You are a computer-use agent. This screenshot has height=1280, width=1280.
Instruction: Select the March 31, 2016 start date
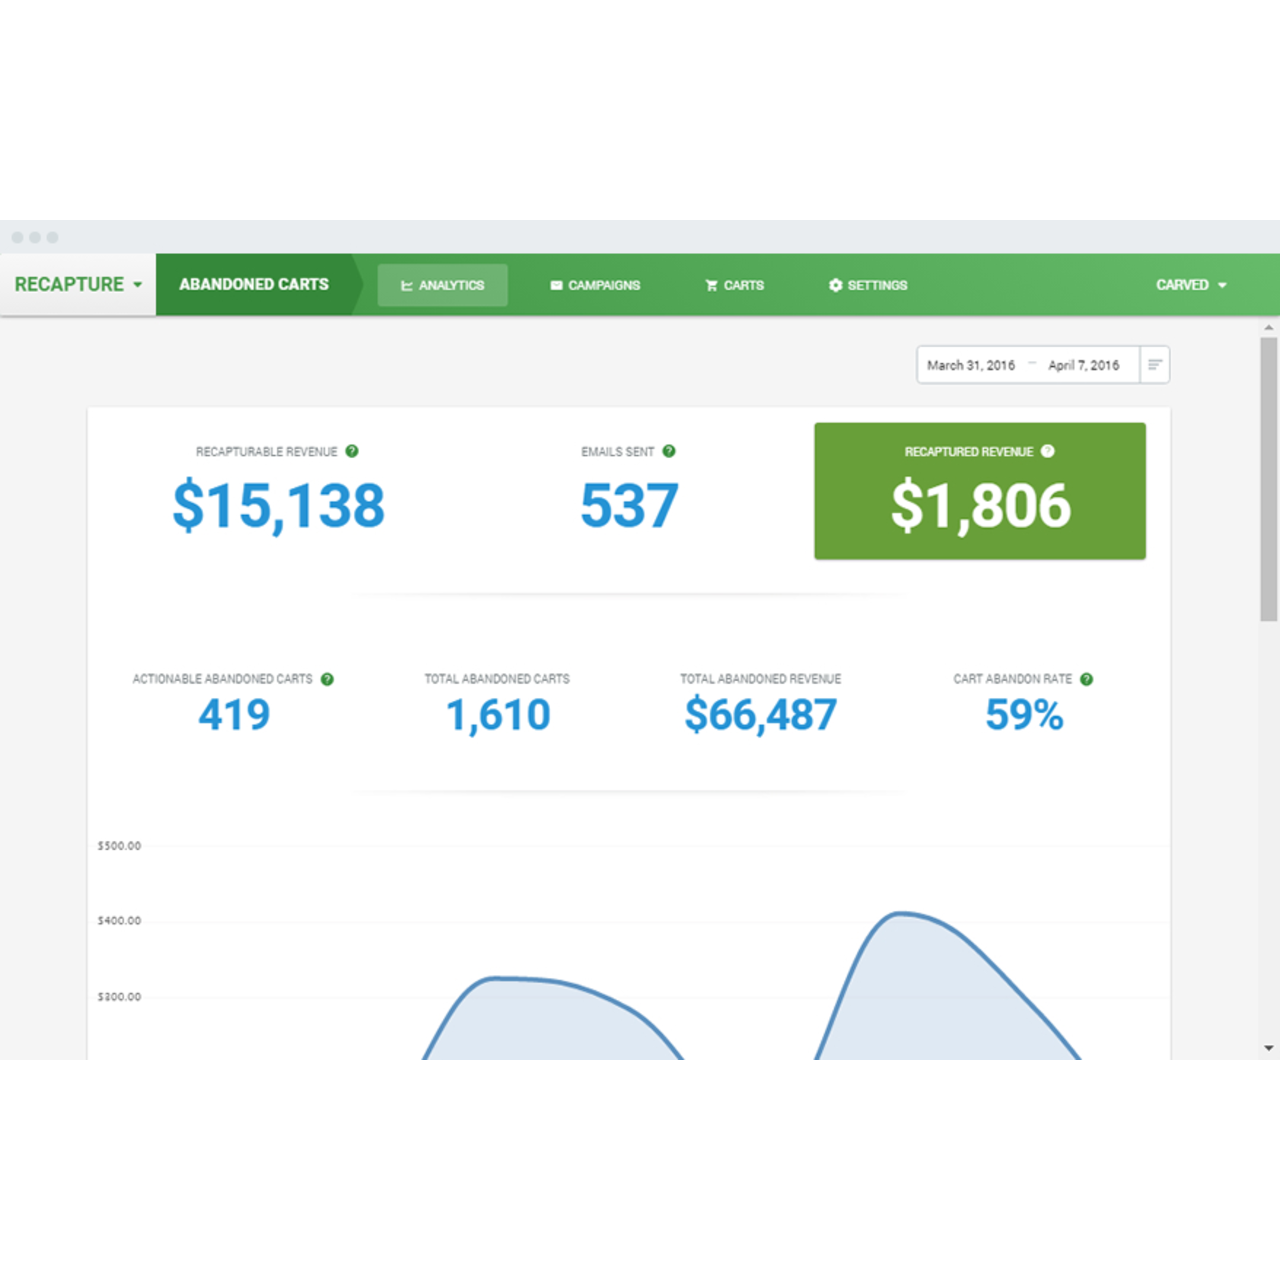click(970, 365)
